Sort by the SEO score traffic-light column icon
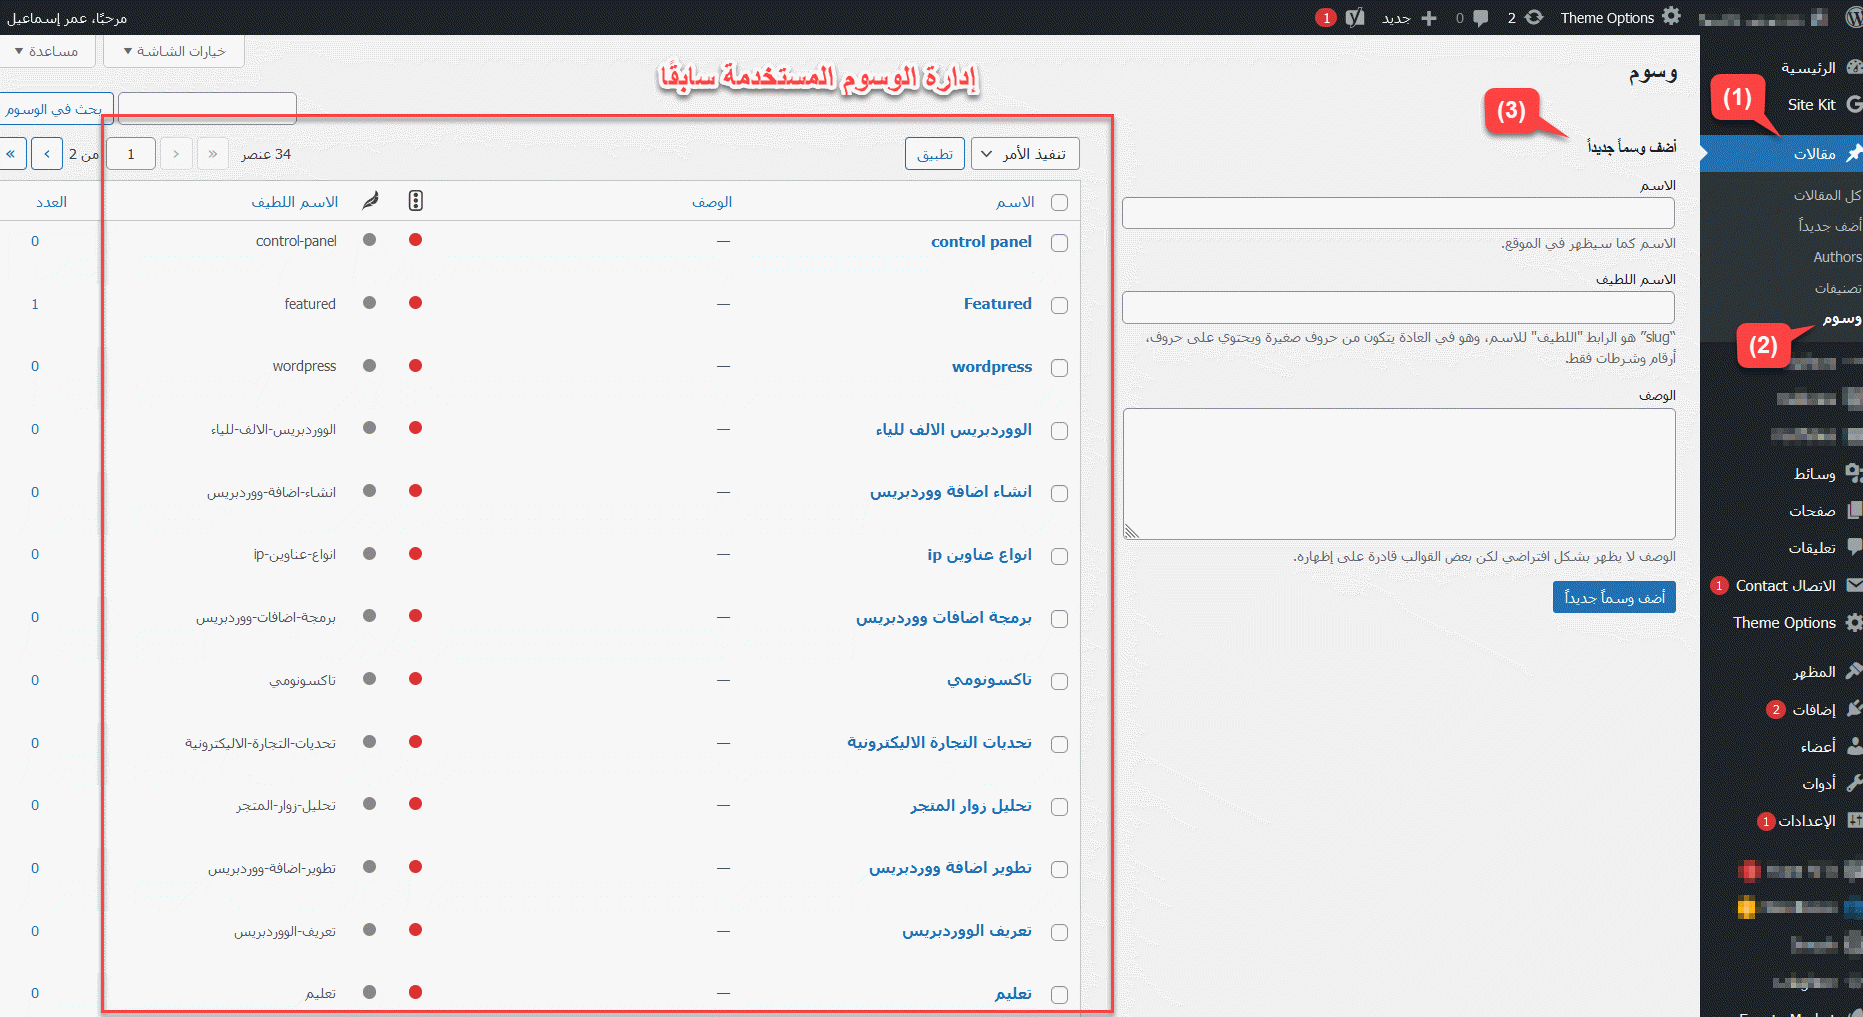Viewport: 1863px width, 1017px height. coord(416,201)
